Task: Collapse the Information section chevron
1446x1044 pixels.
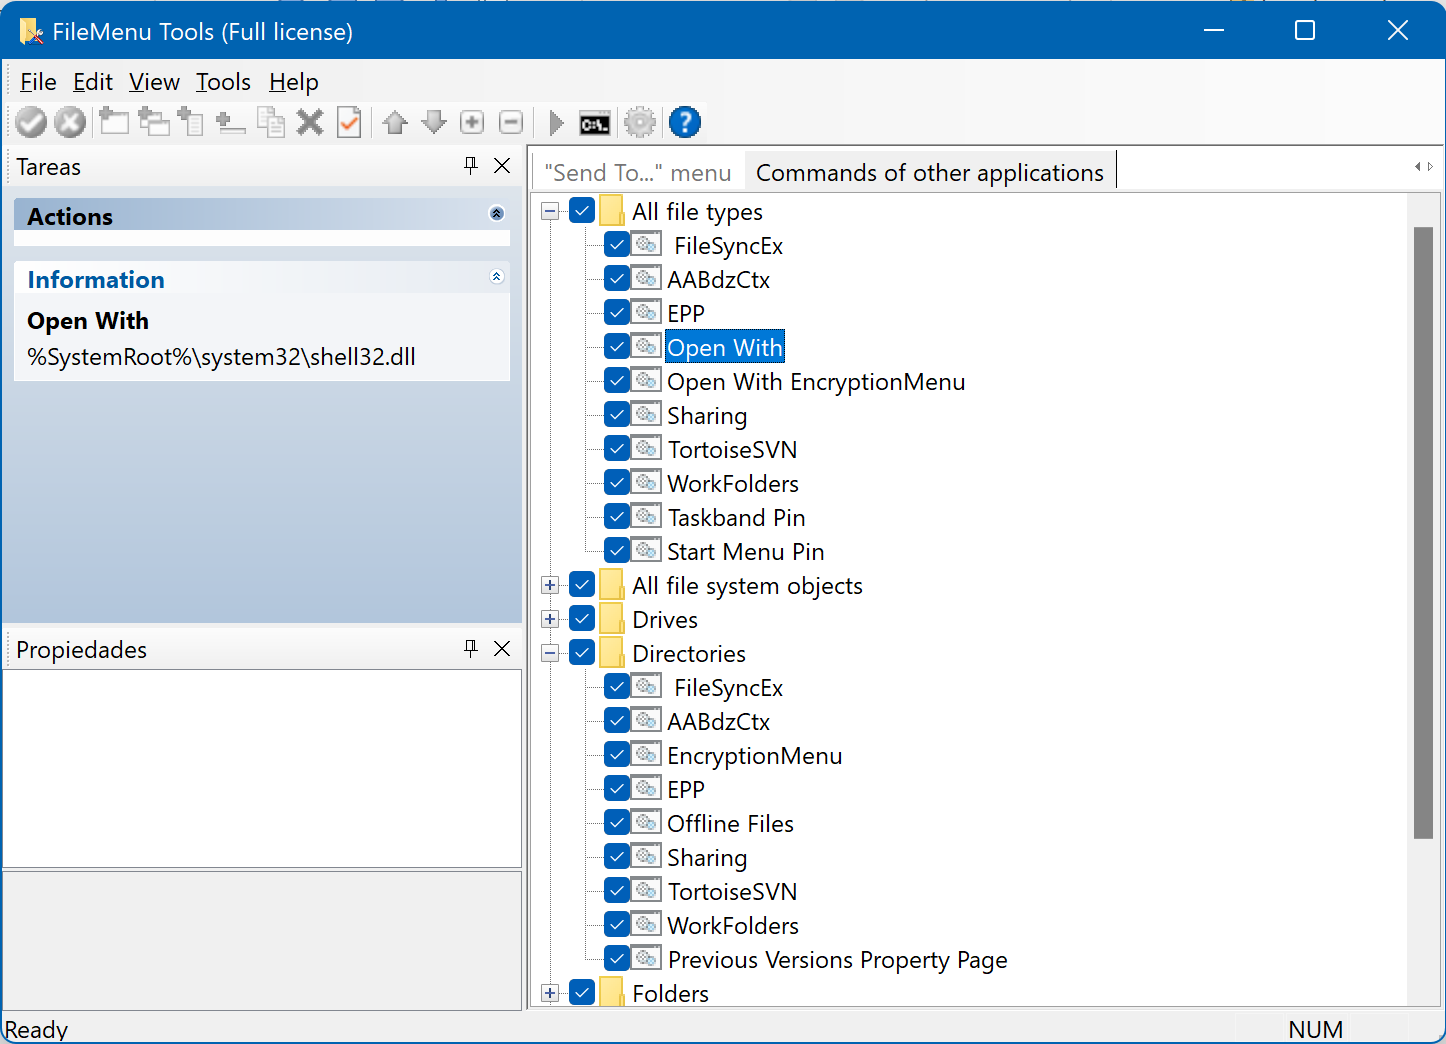Action: (497, 277)
